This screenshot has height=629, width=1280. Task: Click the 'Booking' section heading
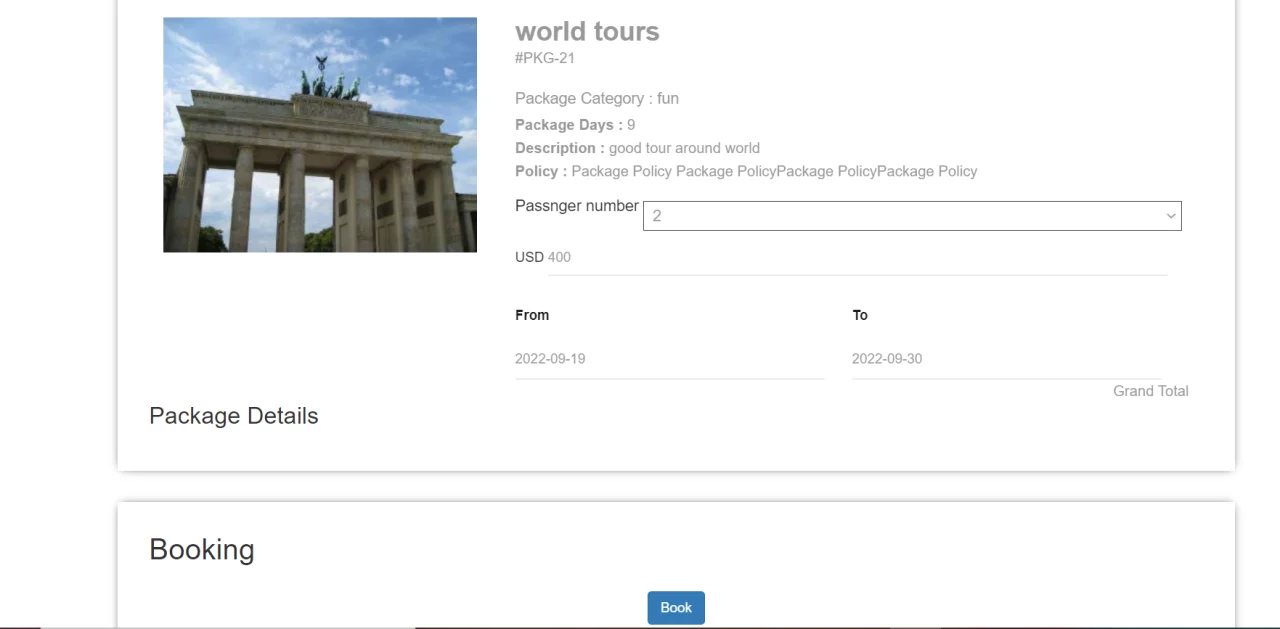coord(202,550)
